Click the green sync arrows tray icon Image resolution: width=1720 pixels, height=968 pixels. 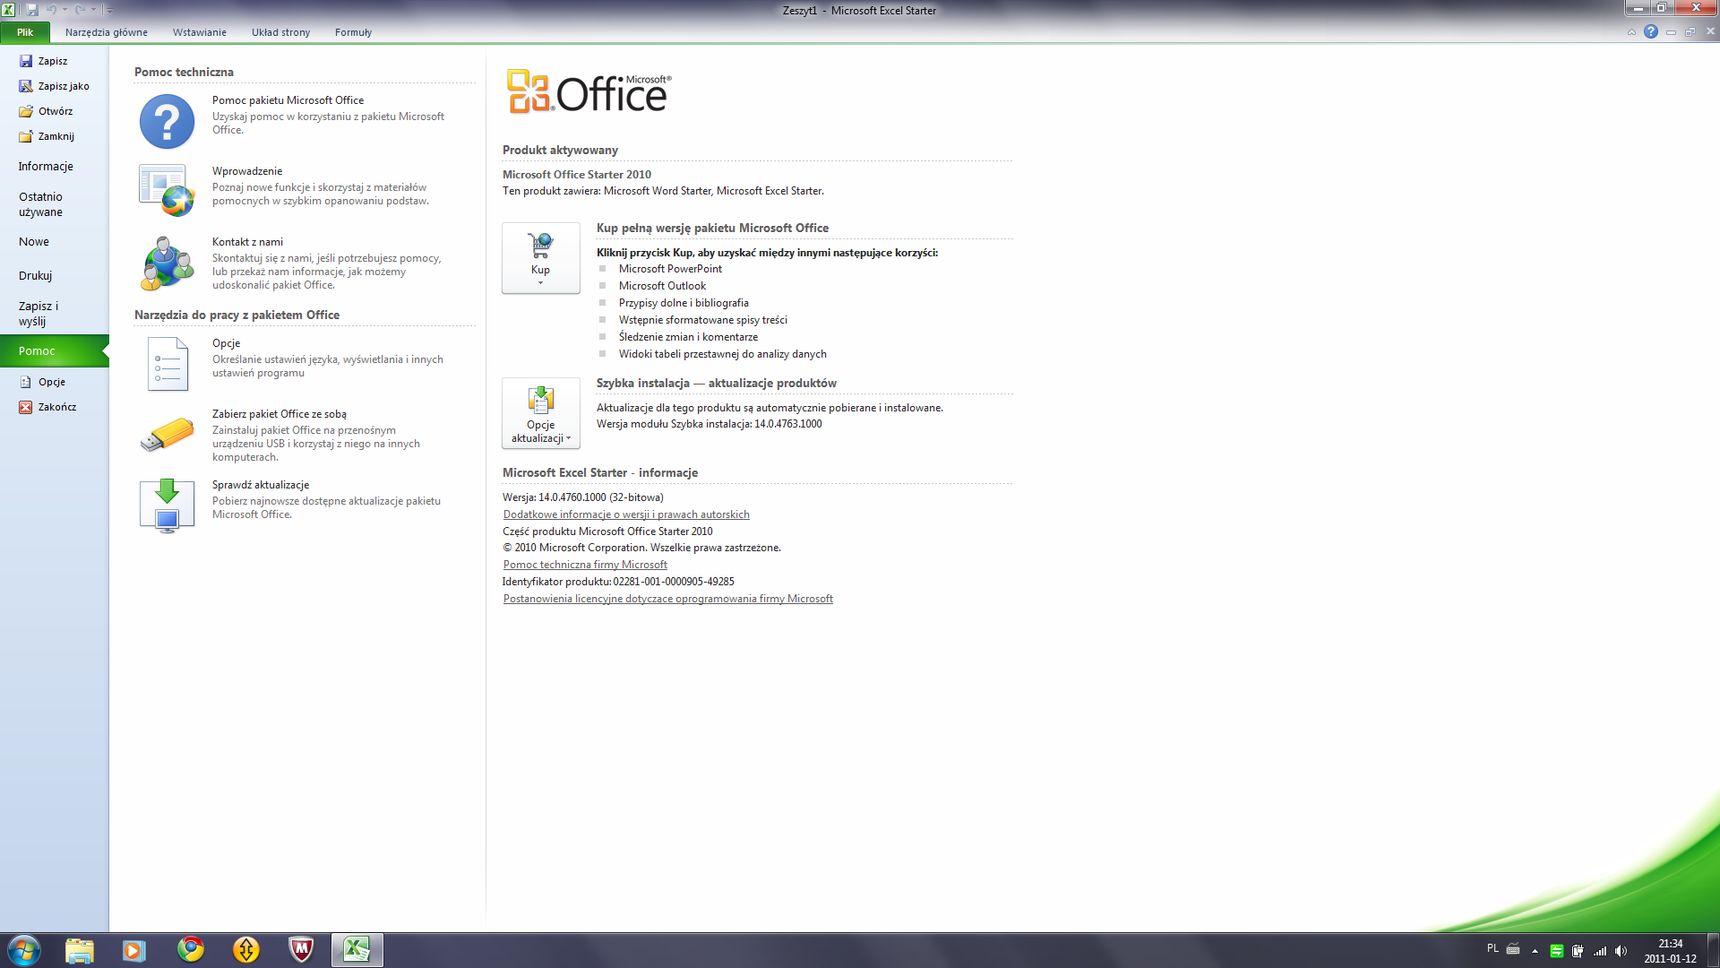(x=1556, y=951)
